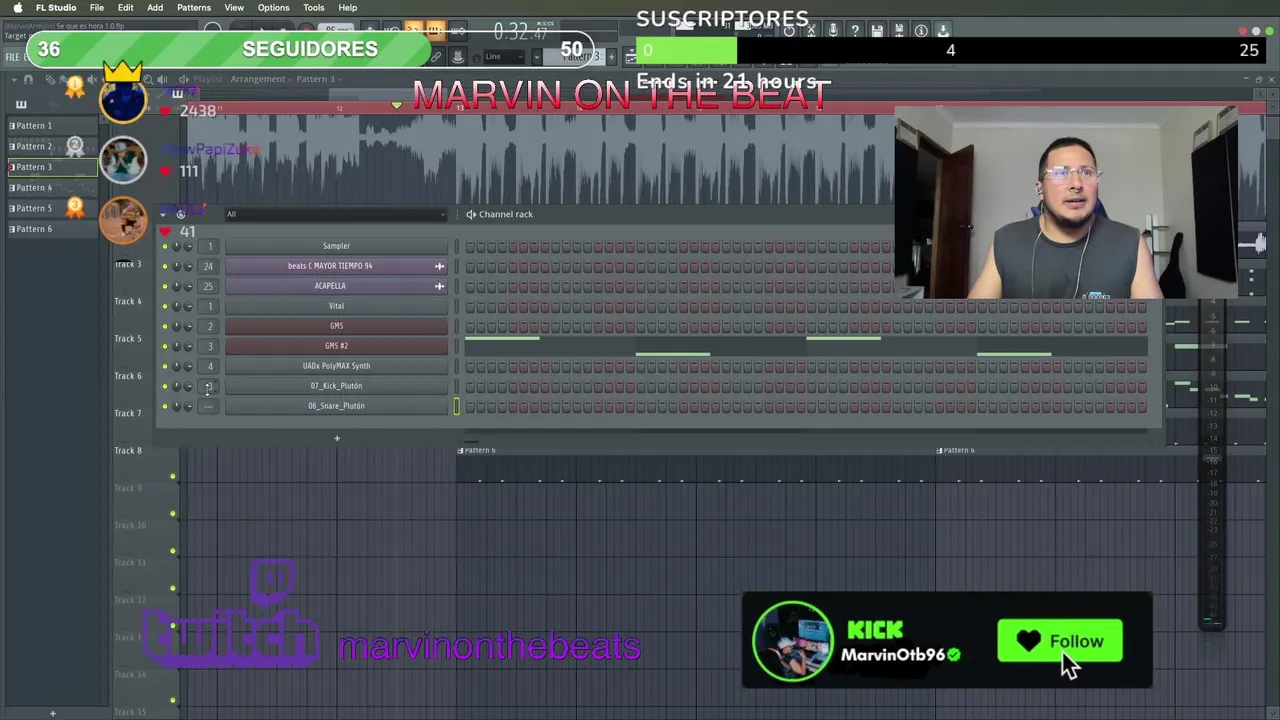Viewport: 1280px width, 720px height.
Task: Open the Help menu
Action: coord(348,8)
